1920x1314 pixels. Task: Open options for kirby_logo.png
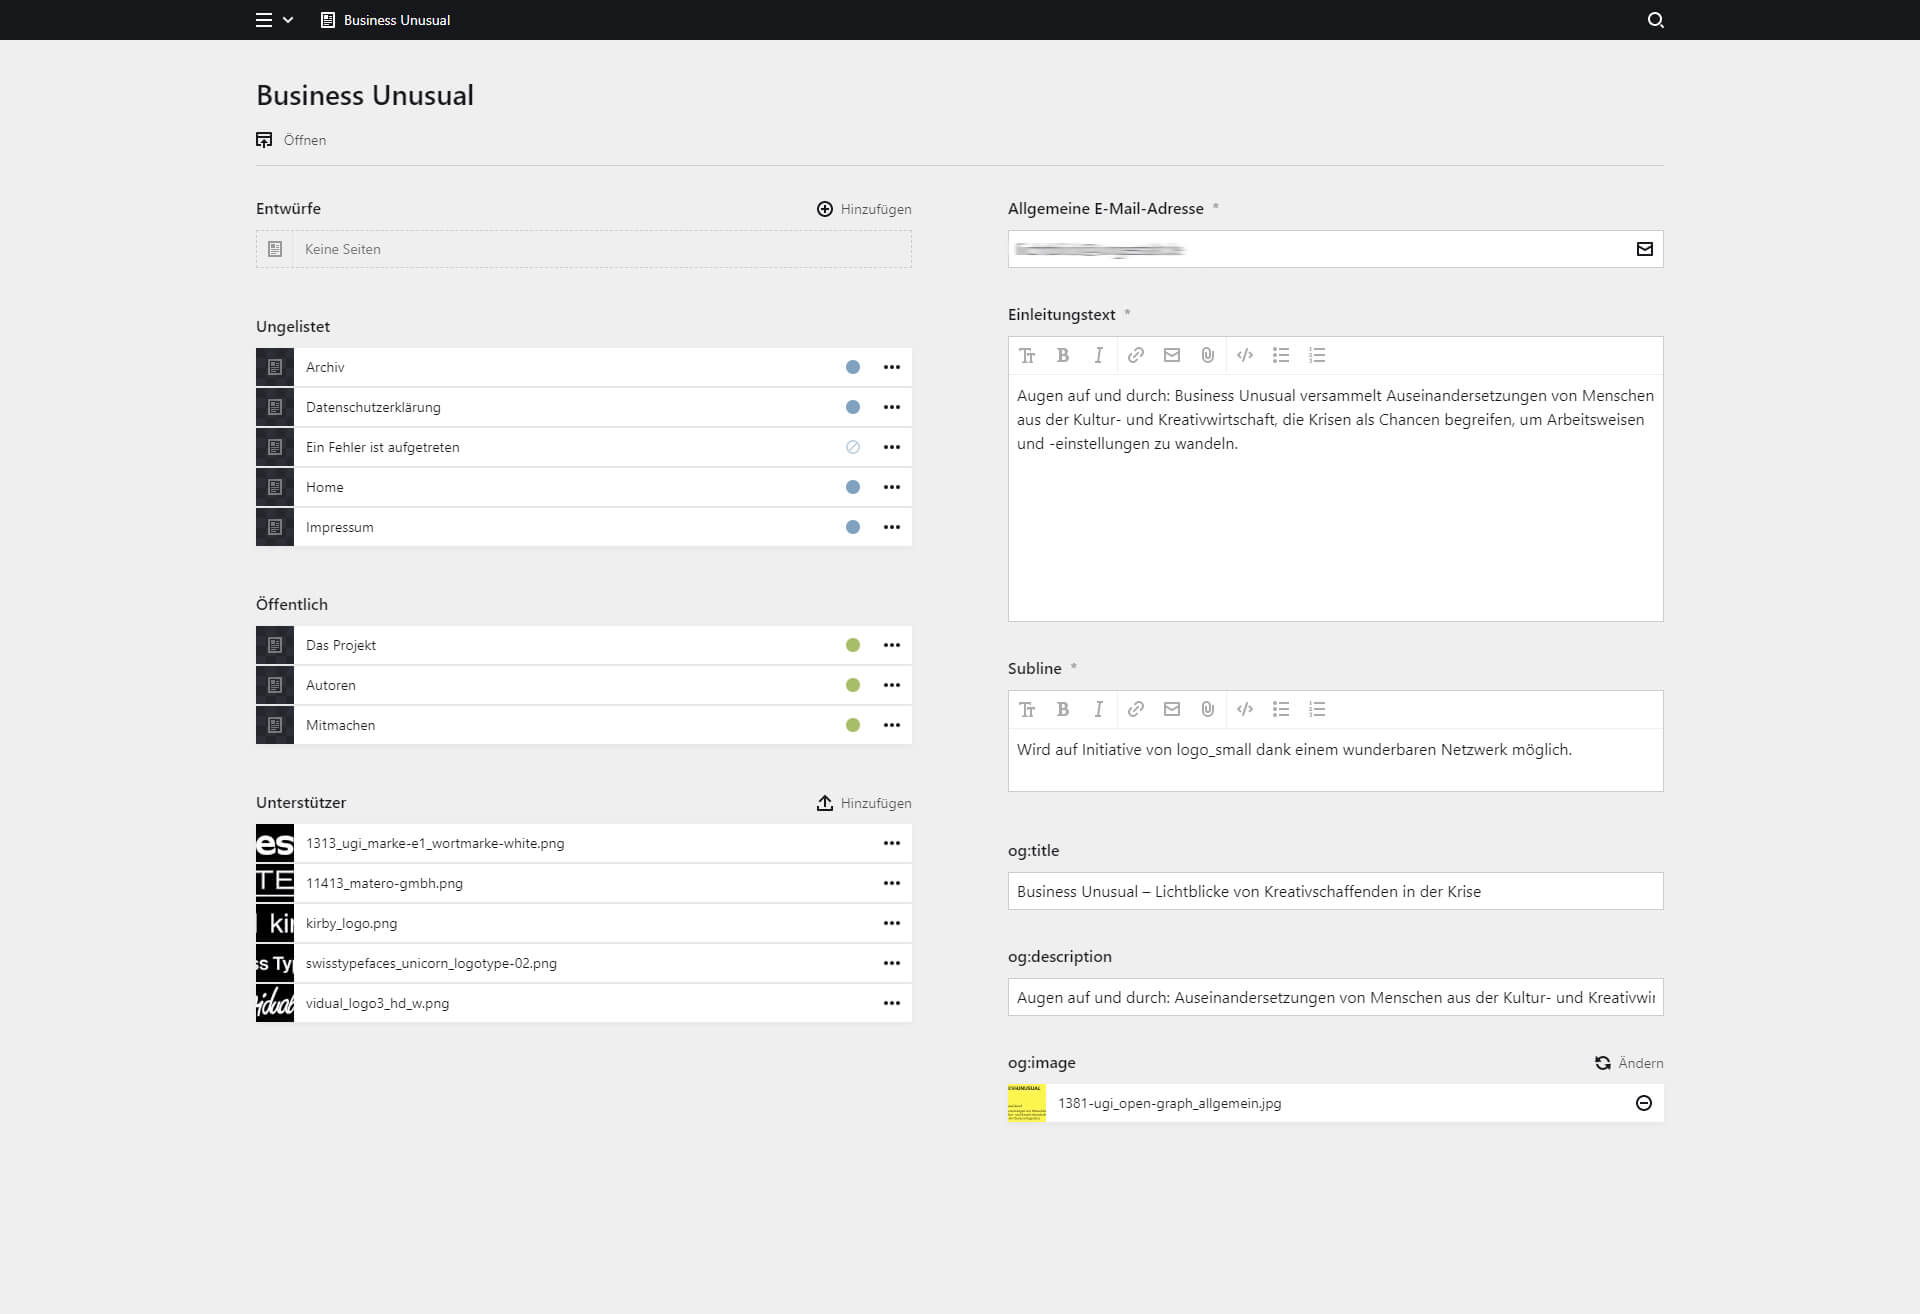(x=891, y=922)
